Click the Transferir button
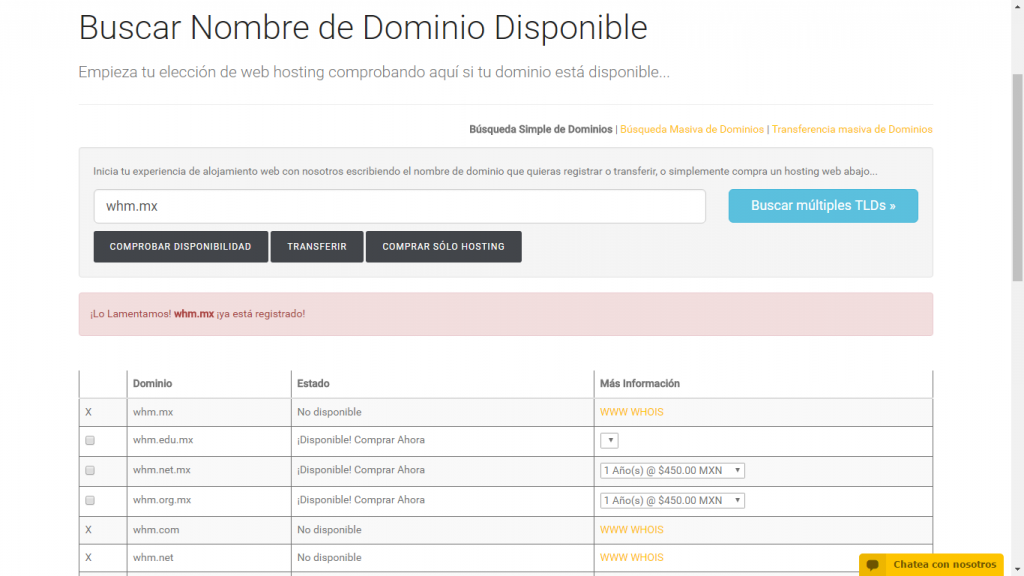1024x576 pixels. [317, 247]
